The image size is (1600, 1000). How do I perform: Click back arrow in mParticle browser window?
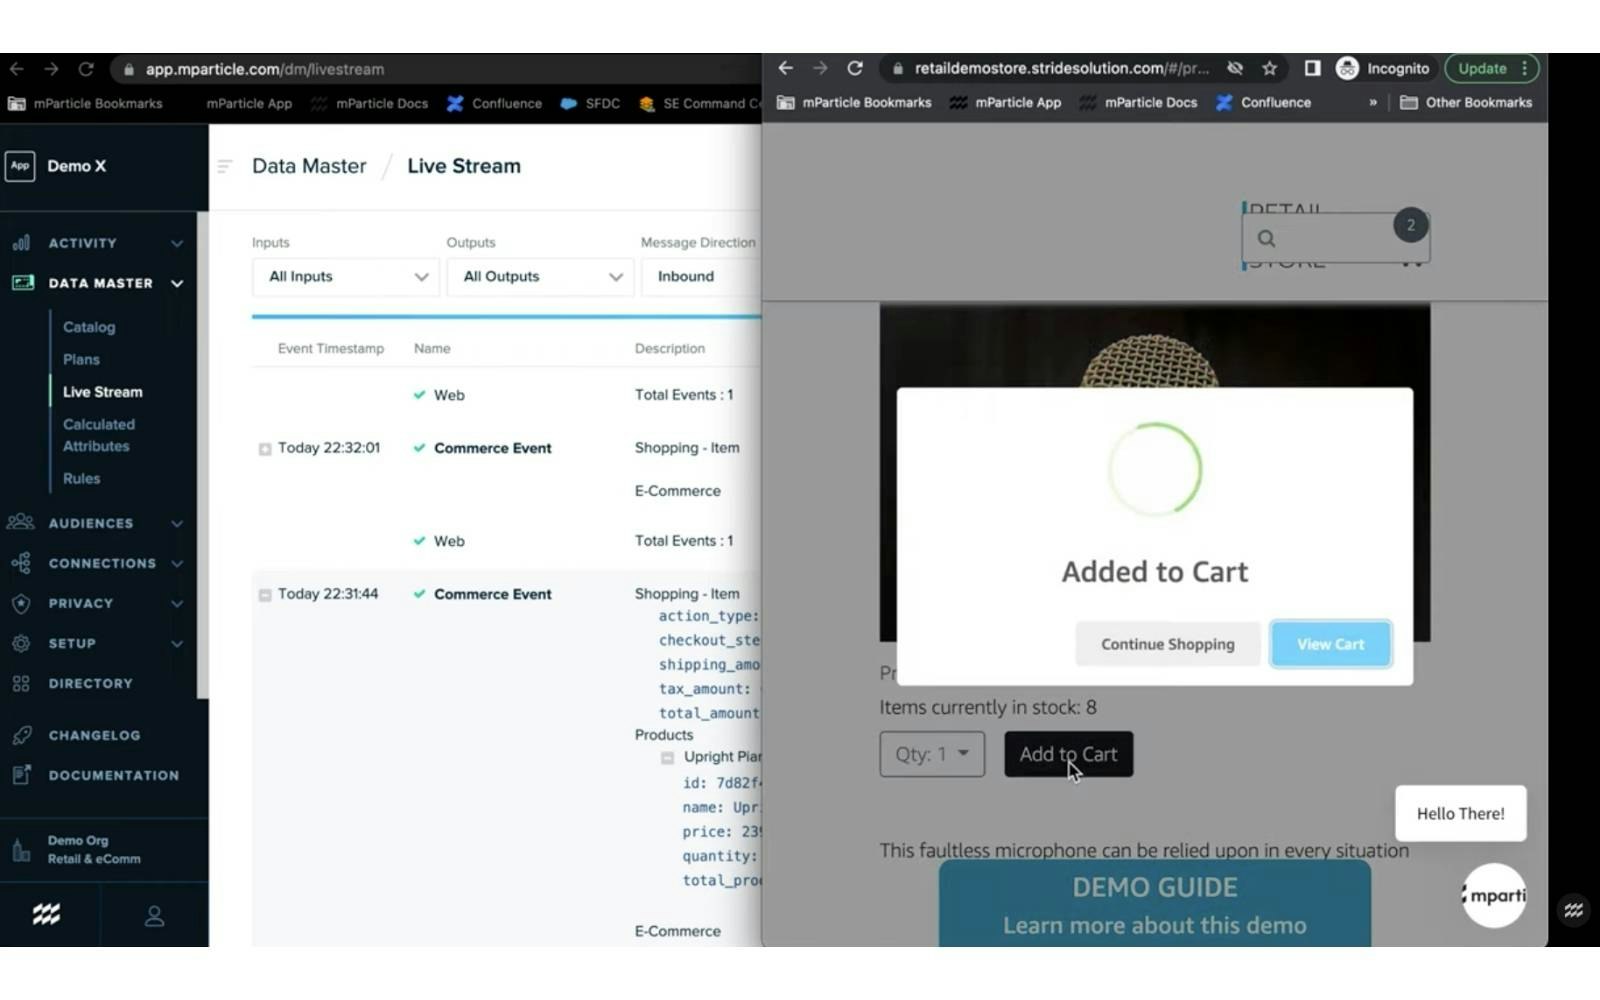tap(17, 69)
